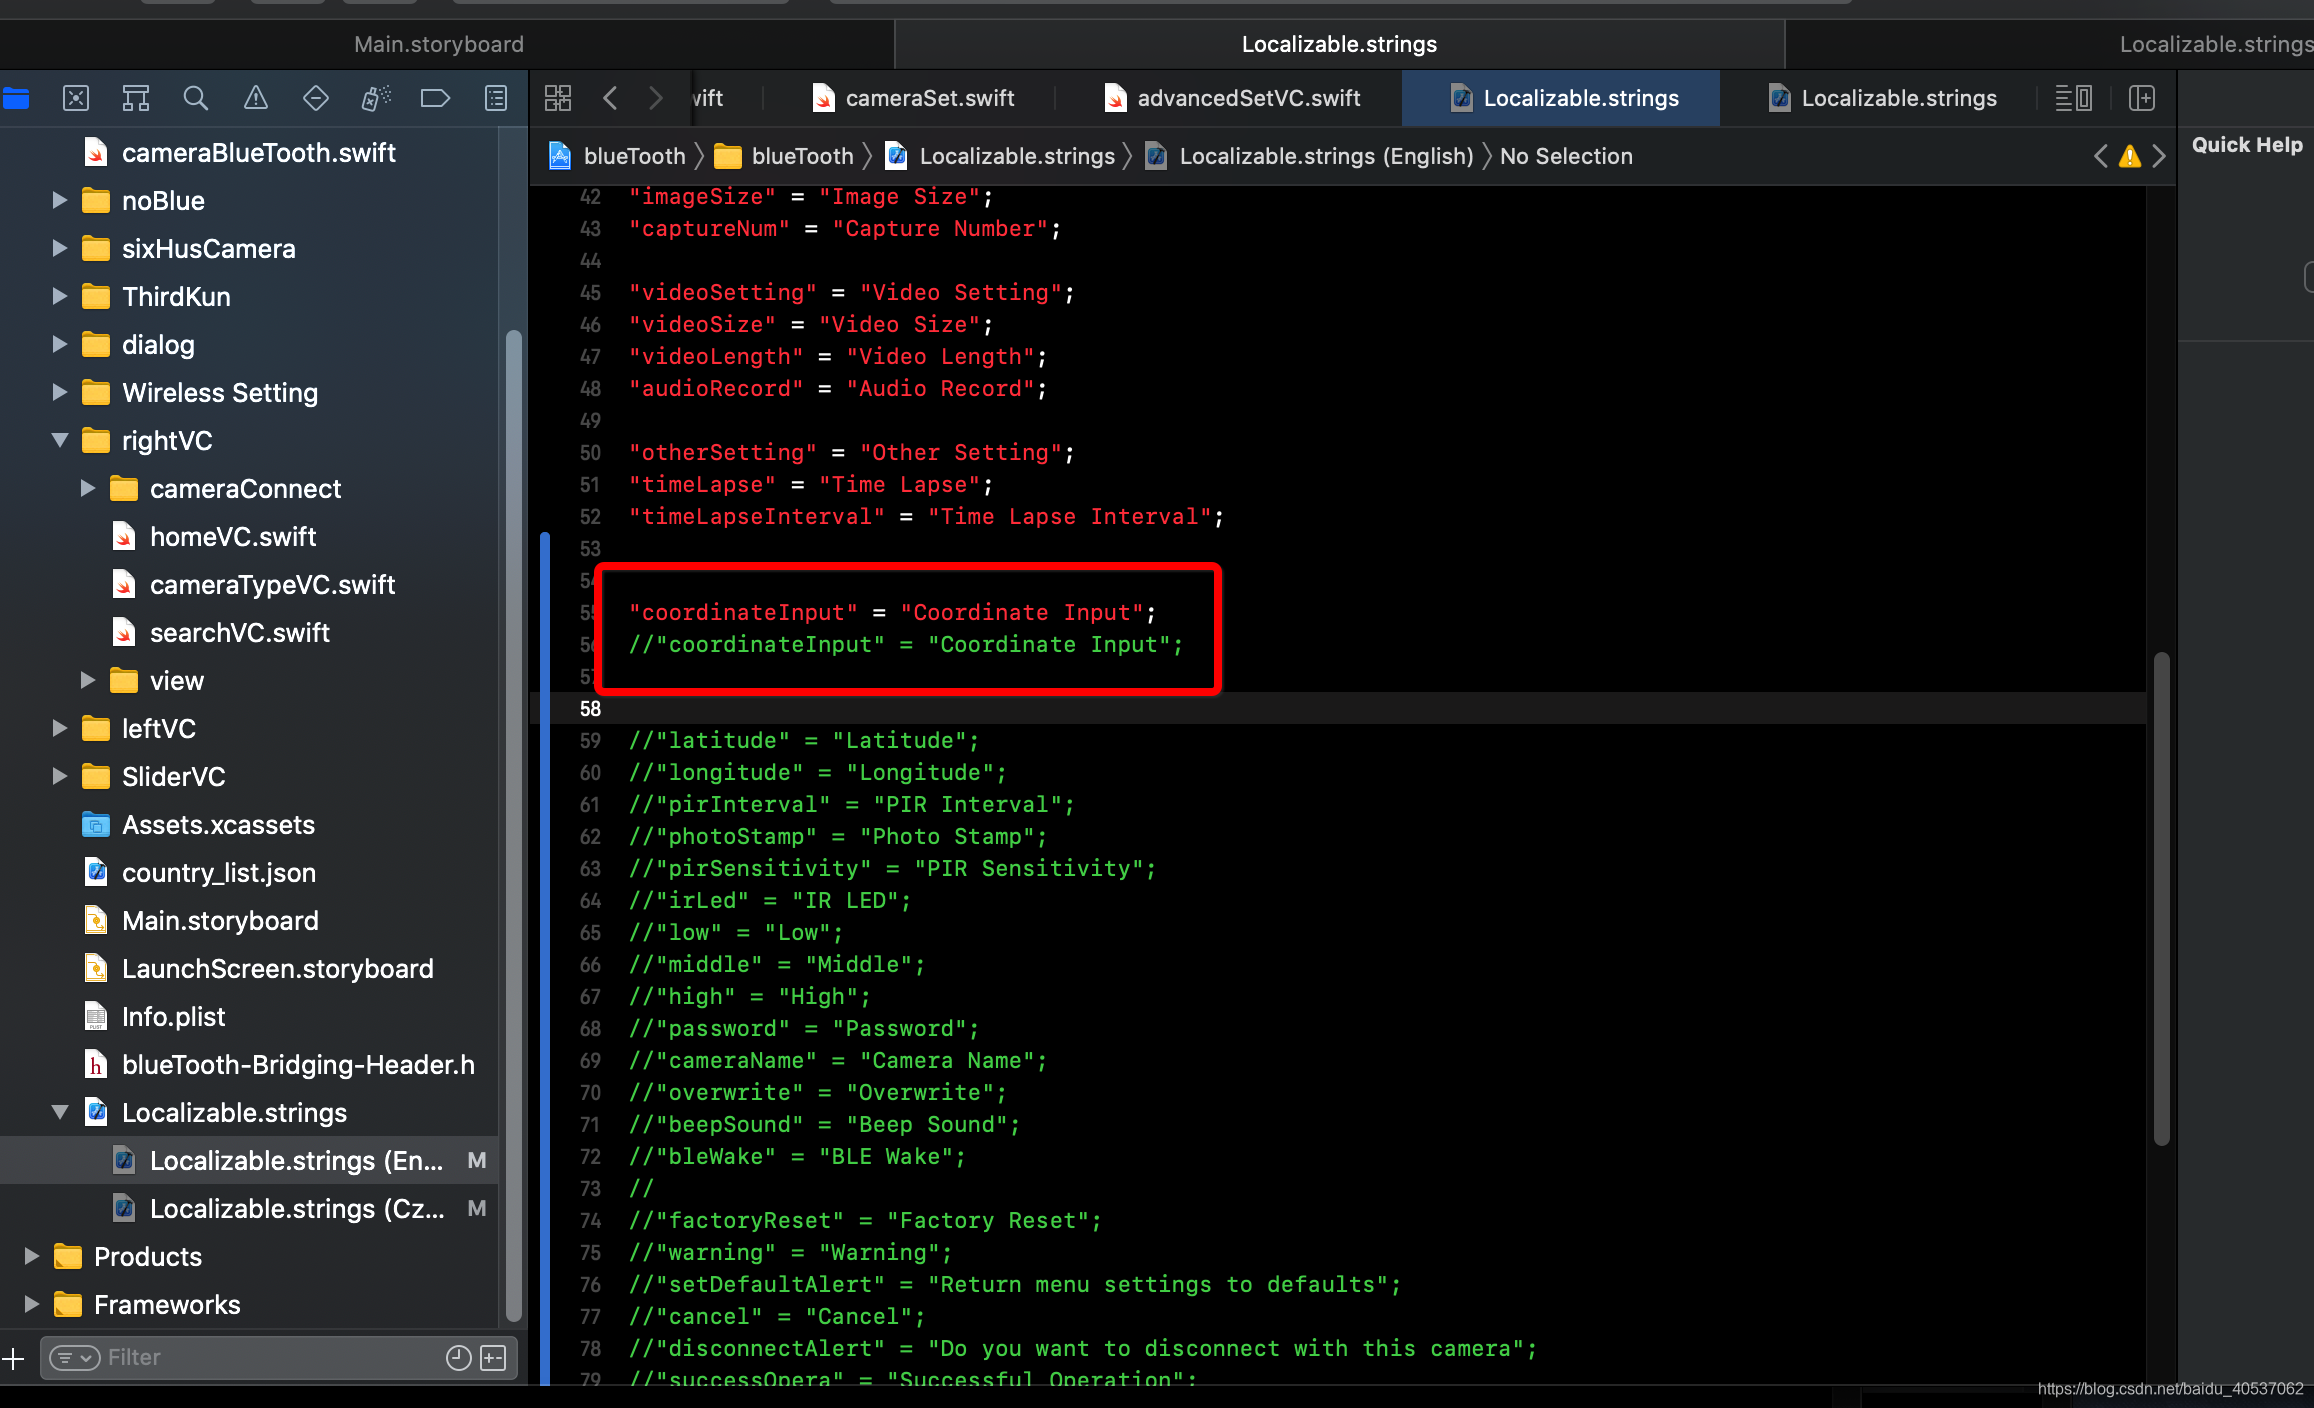Open the report navigator icon
2314x1408 pixels.
(x=496, y=98)
